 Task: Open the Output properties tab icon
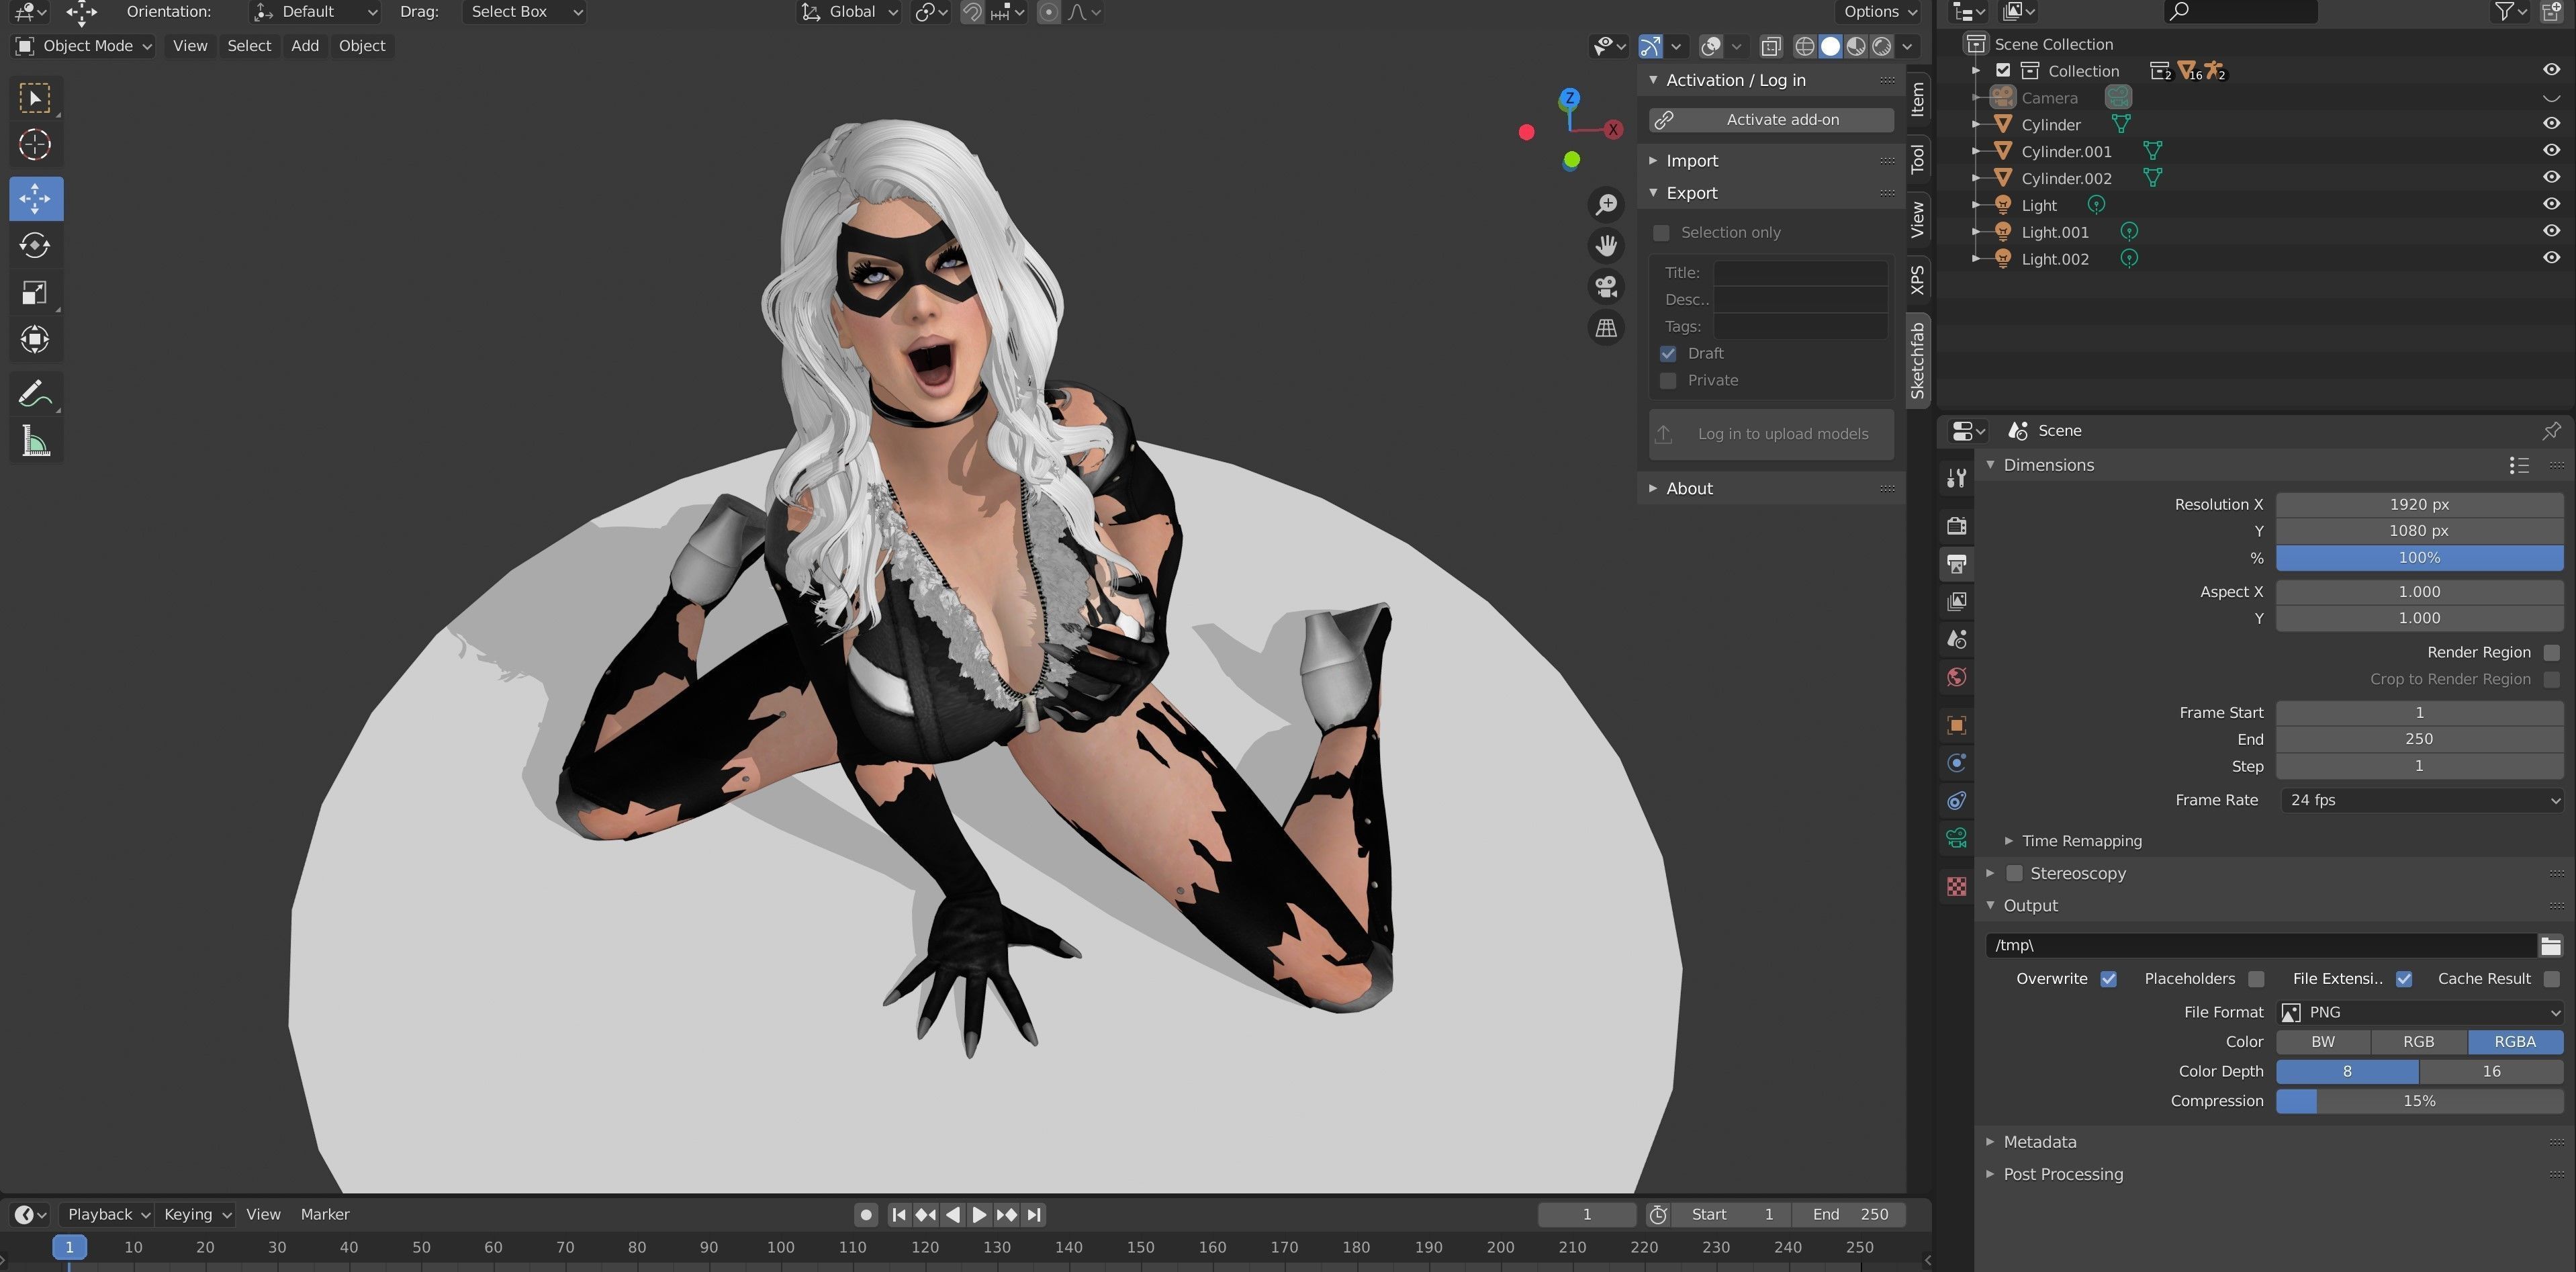tap(1957, 564)
